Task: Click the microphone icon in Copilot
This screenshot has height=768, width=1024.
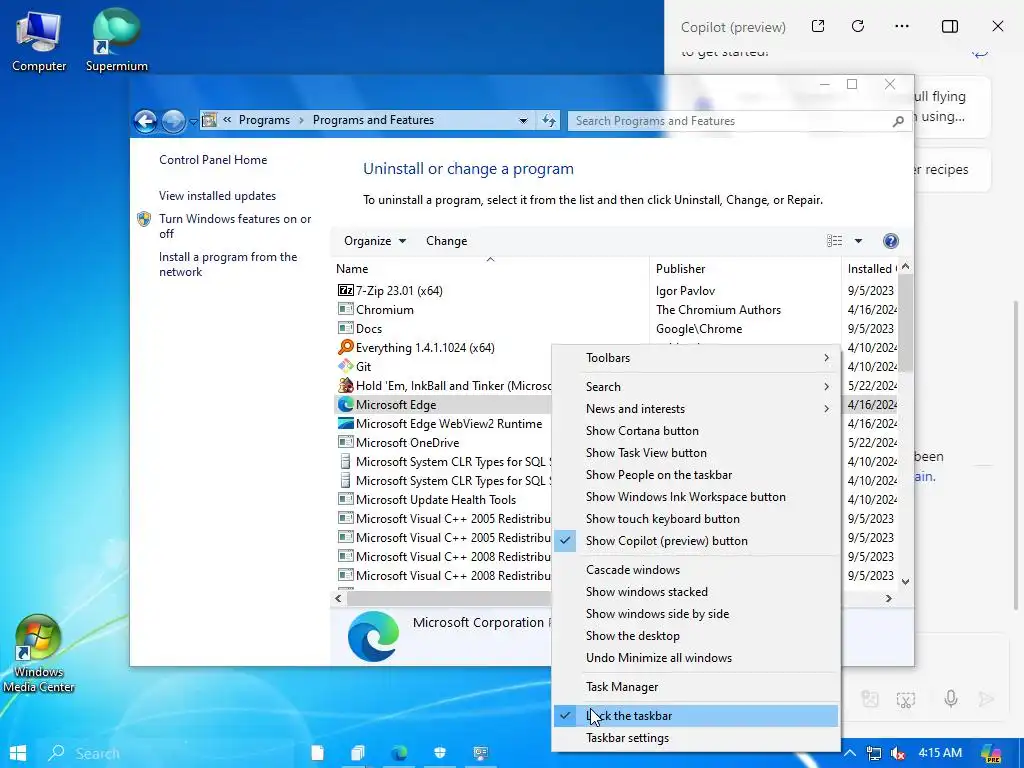Action: point(951,699)
